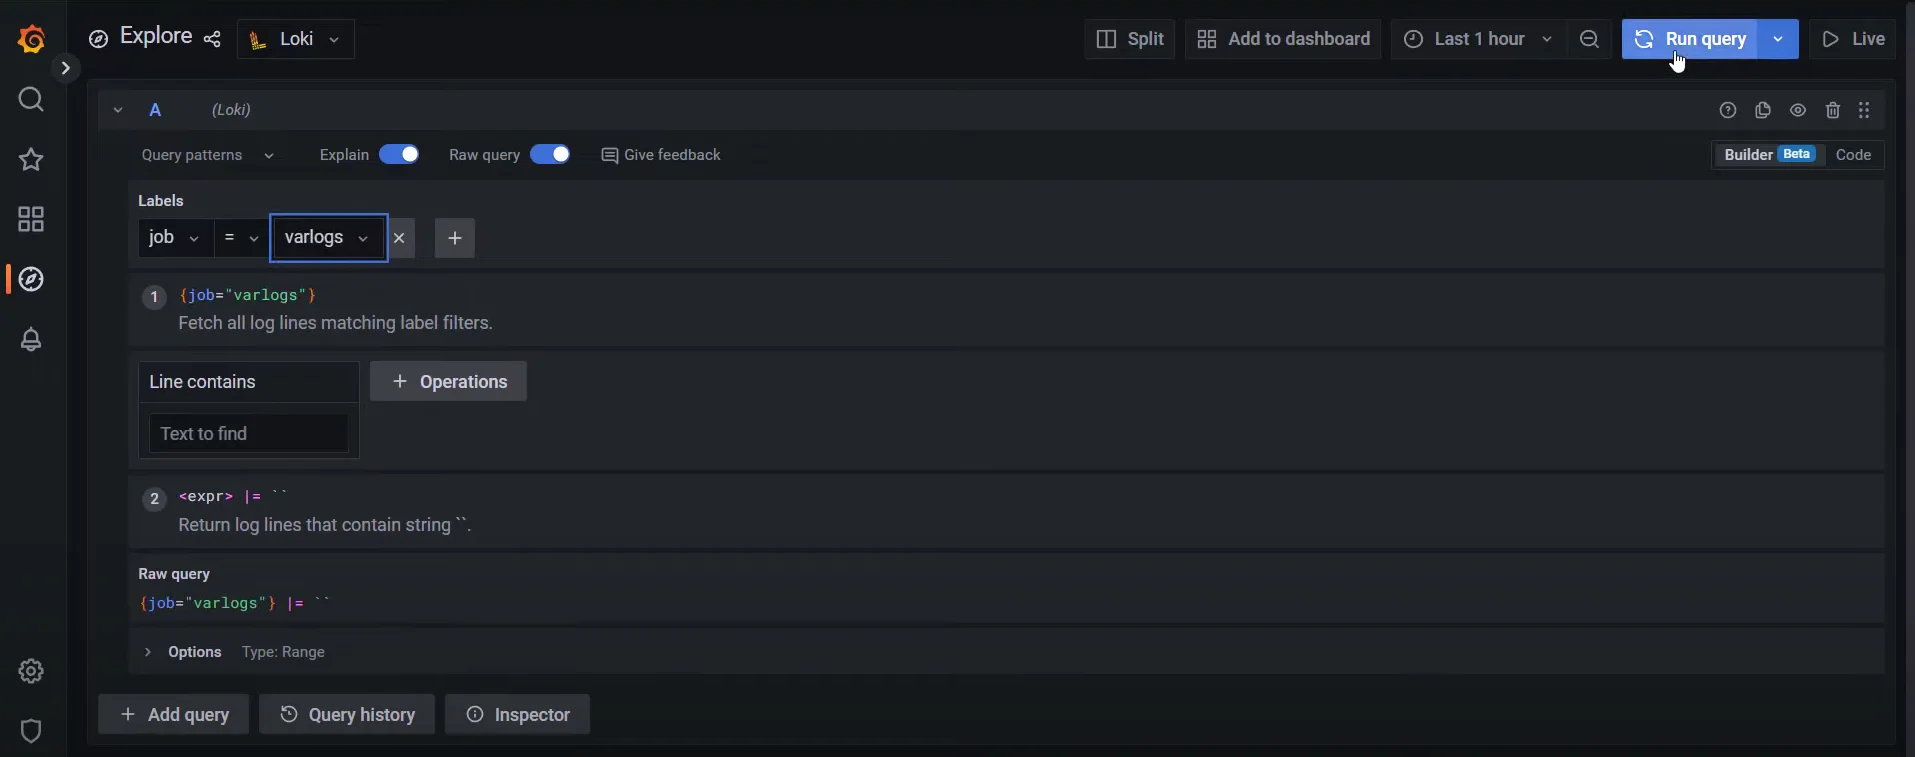Select the Explore compass in sidebar
1915x757 pixels.
31,279
